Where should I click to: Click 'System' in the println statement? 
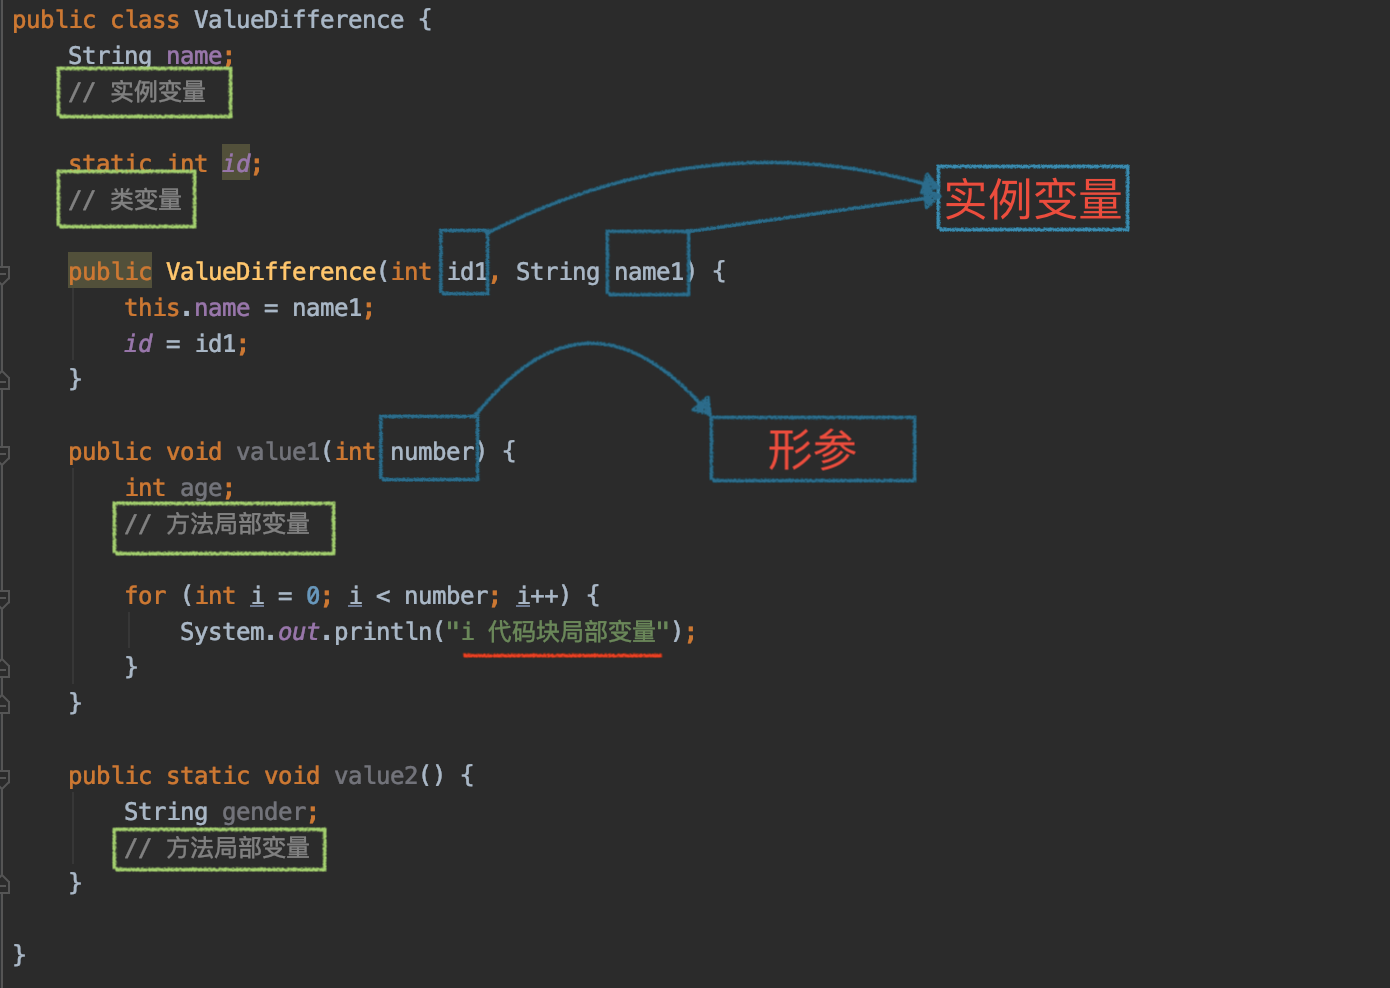coord(222,632)
